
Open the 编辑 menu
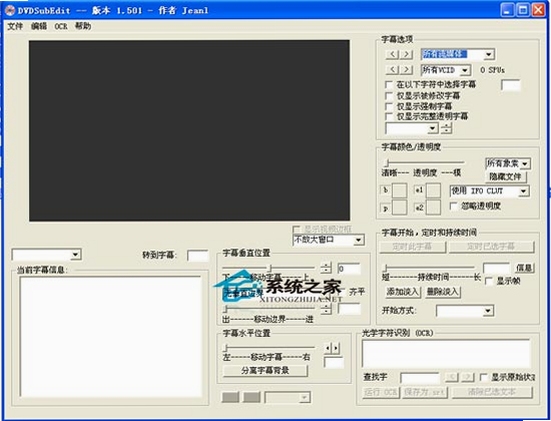coord(39,26)
